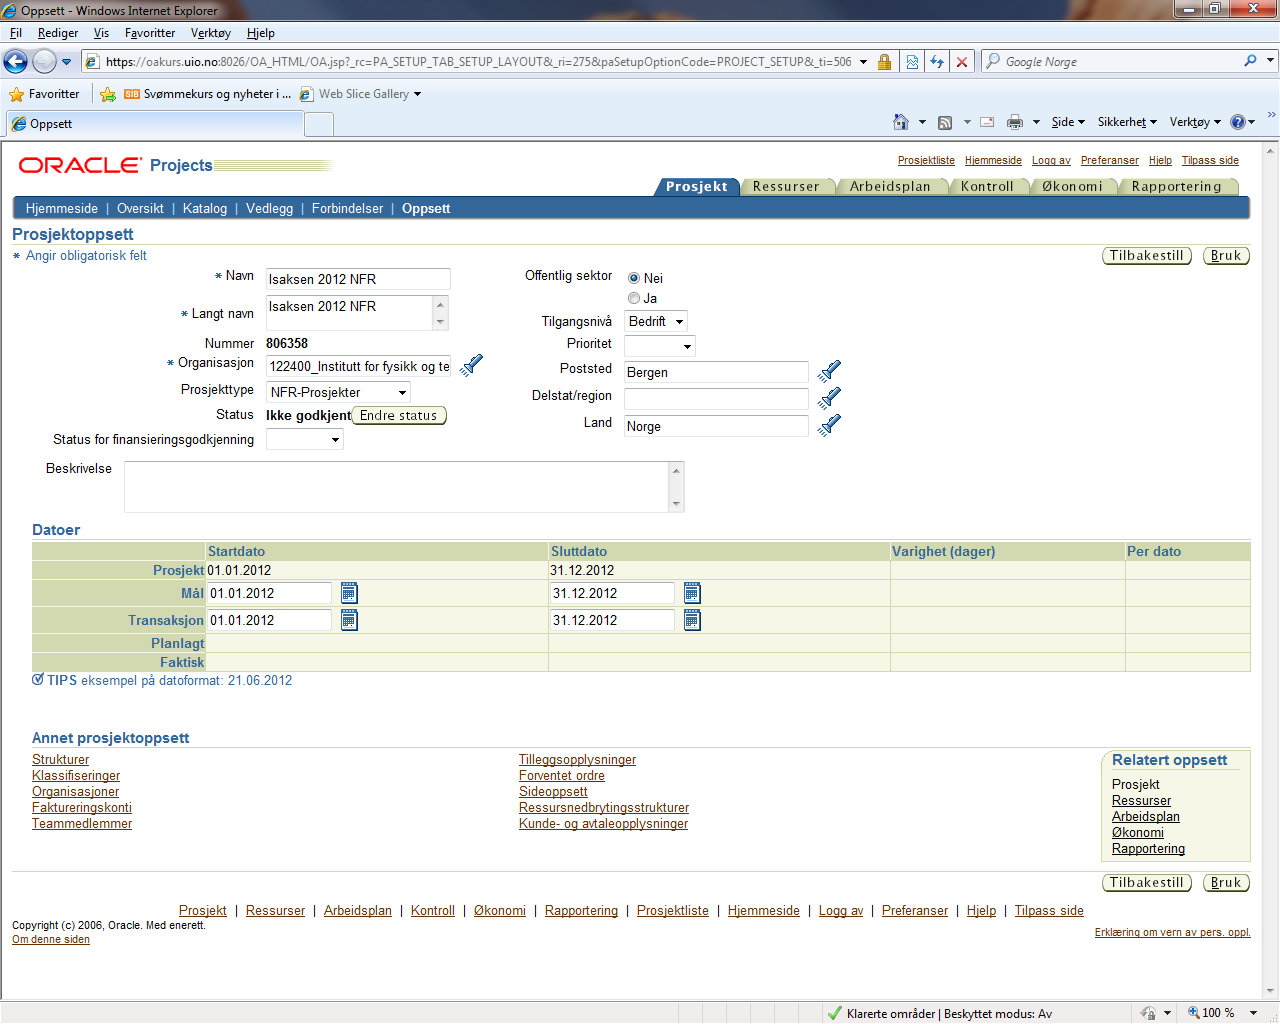Viewport: 1280px width, 1024px height.
Task: Expand the Sikkerhet menu dropdown
Action: coord(1127,122)
